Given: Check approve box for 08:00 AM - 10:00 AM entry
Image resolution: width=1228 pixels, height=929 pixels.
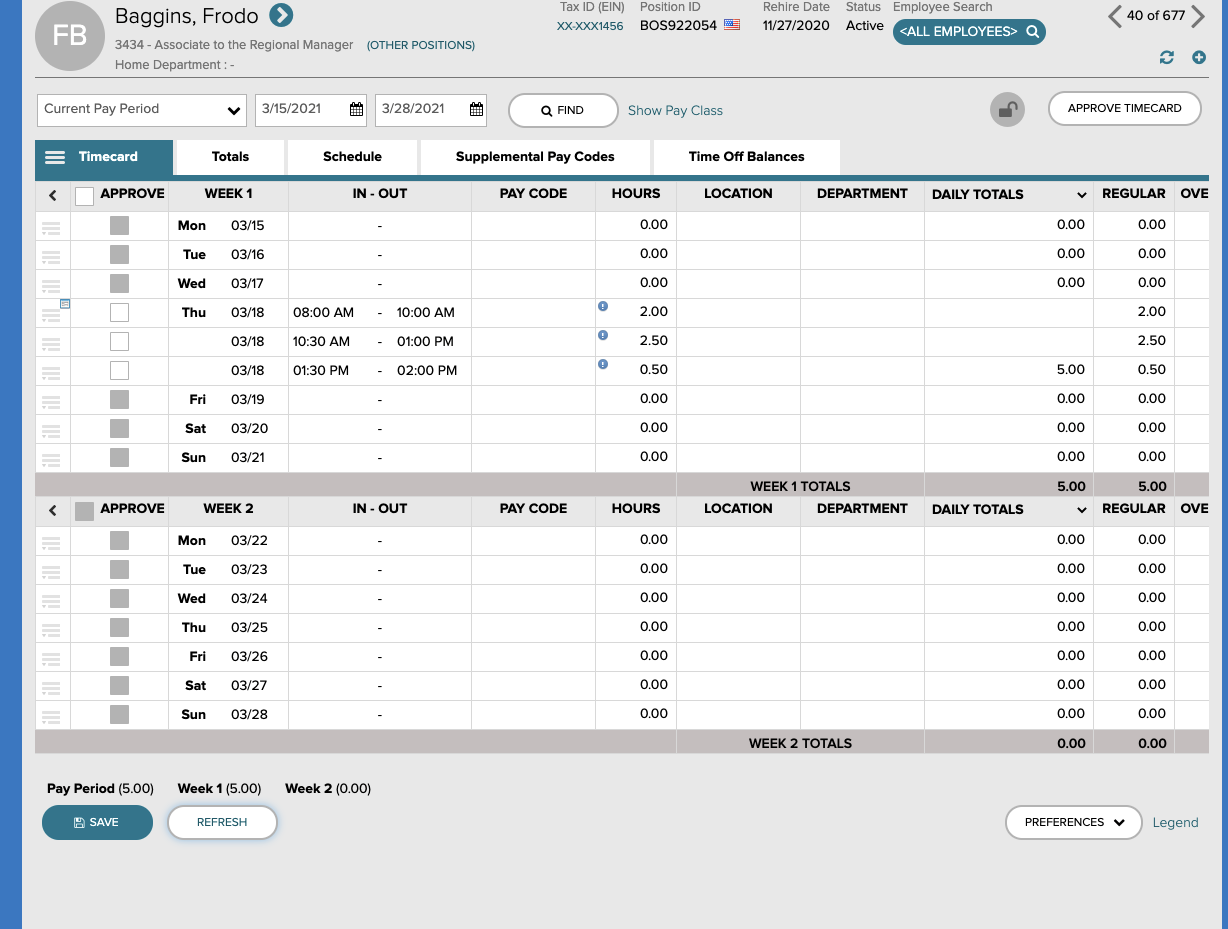Looking at the screenshot, I should pyautogui.click(x=119, y=312).
